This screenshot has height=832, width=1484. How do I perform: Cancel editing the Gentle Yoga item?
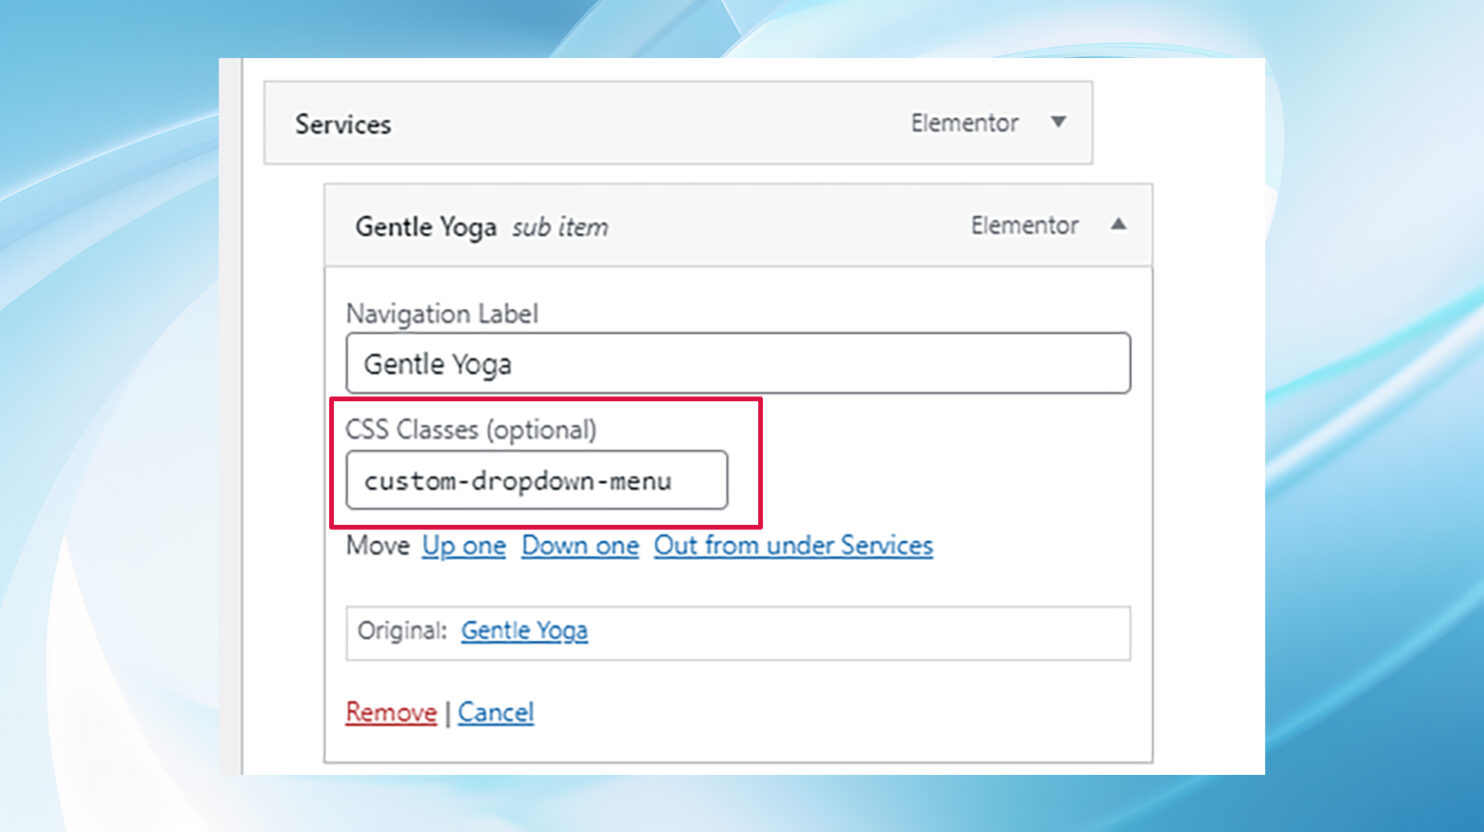496,712
